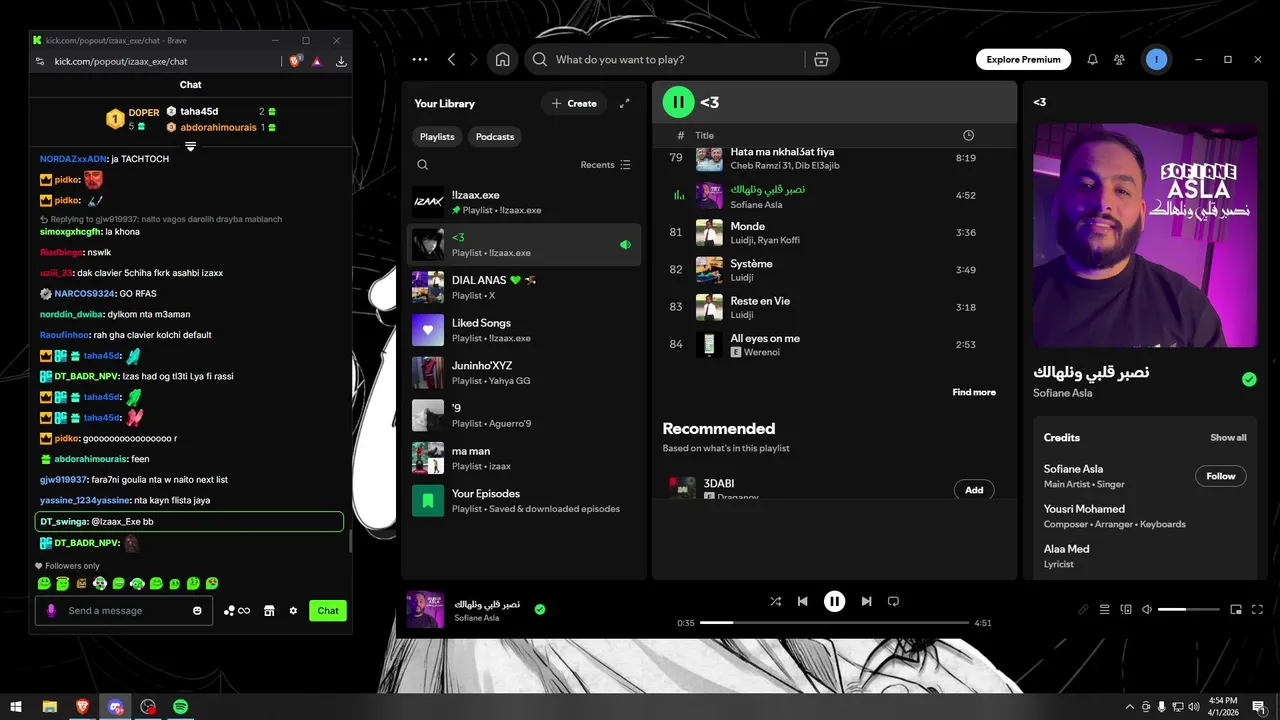Open the Liked Songs playlist
Image resolution: width=1280 pixels, height=720 pixels.
tap(525, 330)
